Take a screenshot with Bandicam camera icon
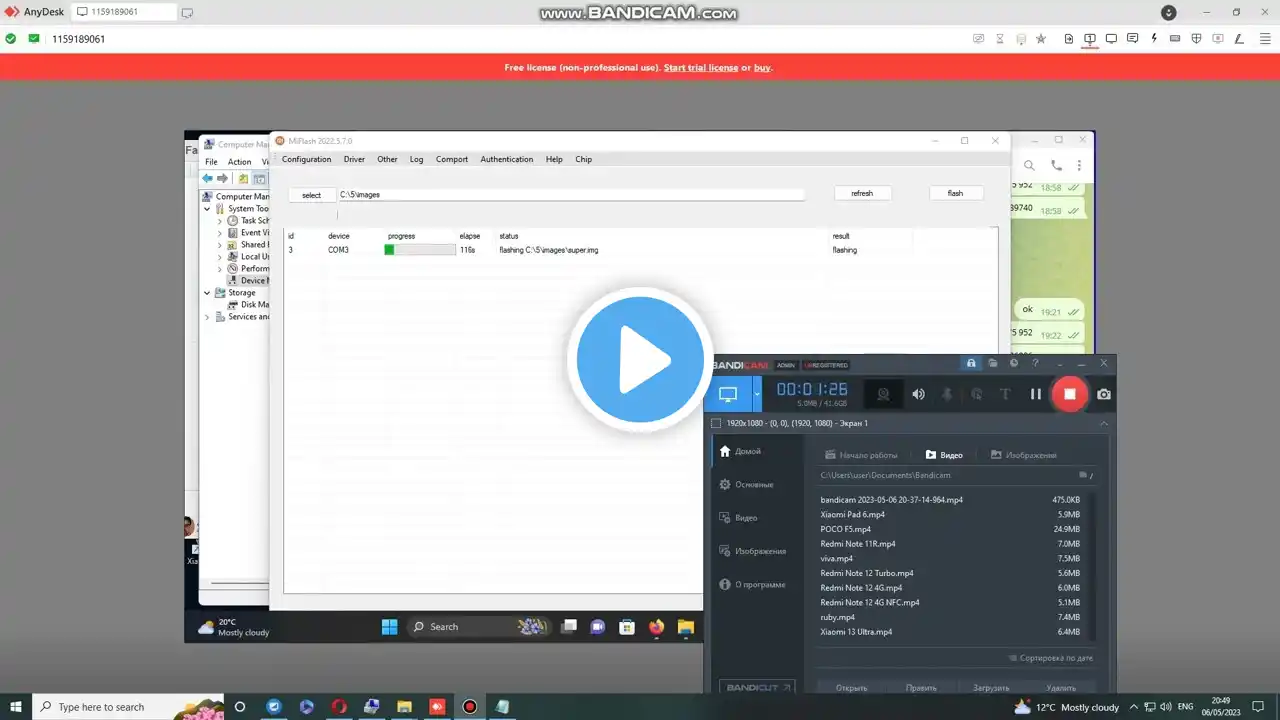 pos(1104,394)
